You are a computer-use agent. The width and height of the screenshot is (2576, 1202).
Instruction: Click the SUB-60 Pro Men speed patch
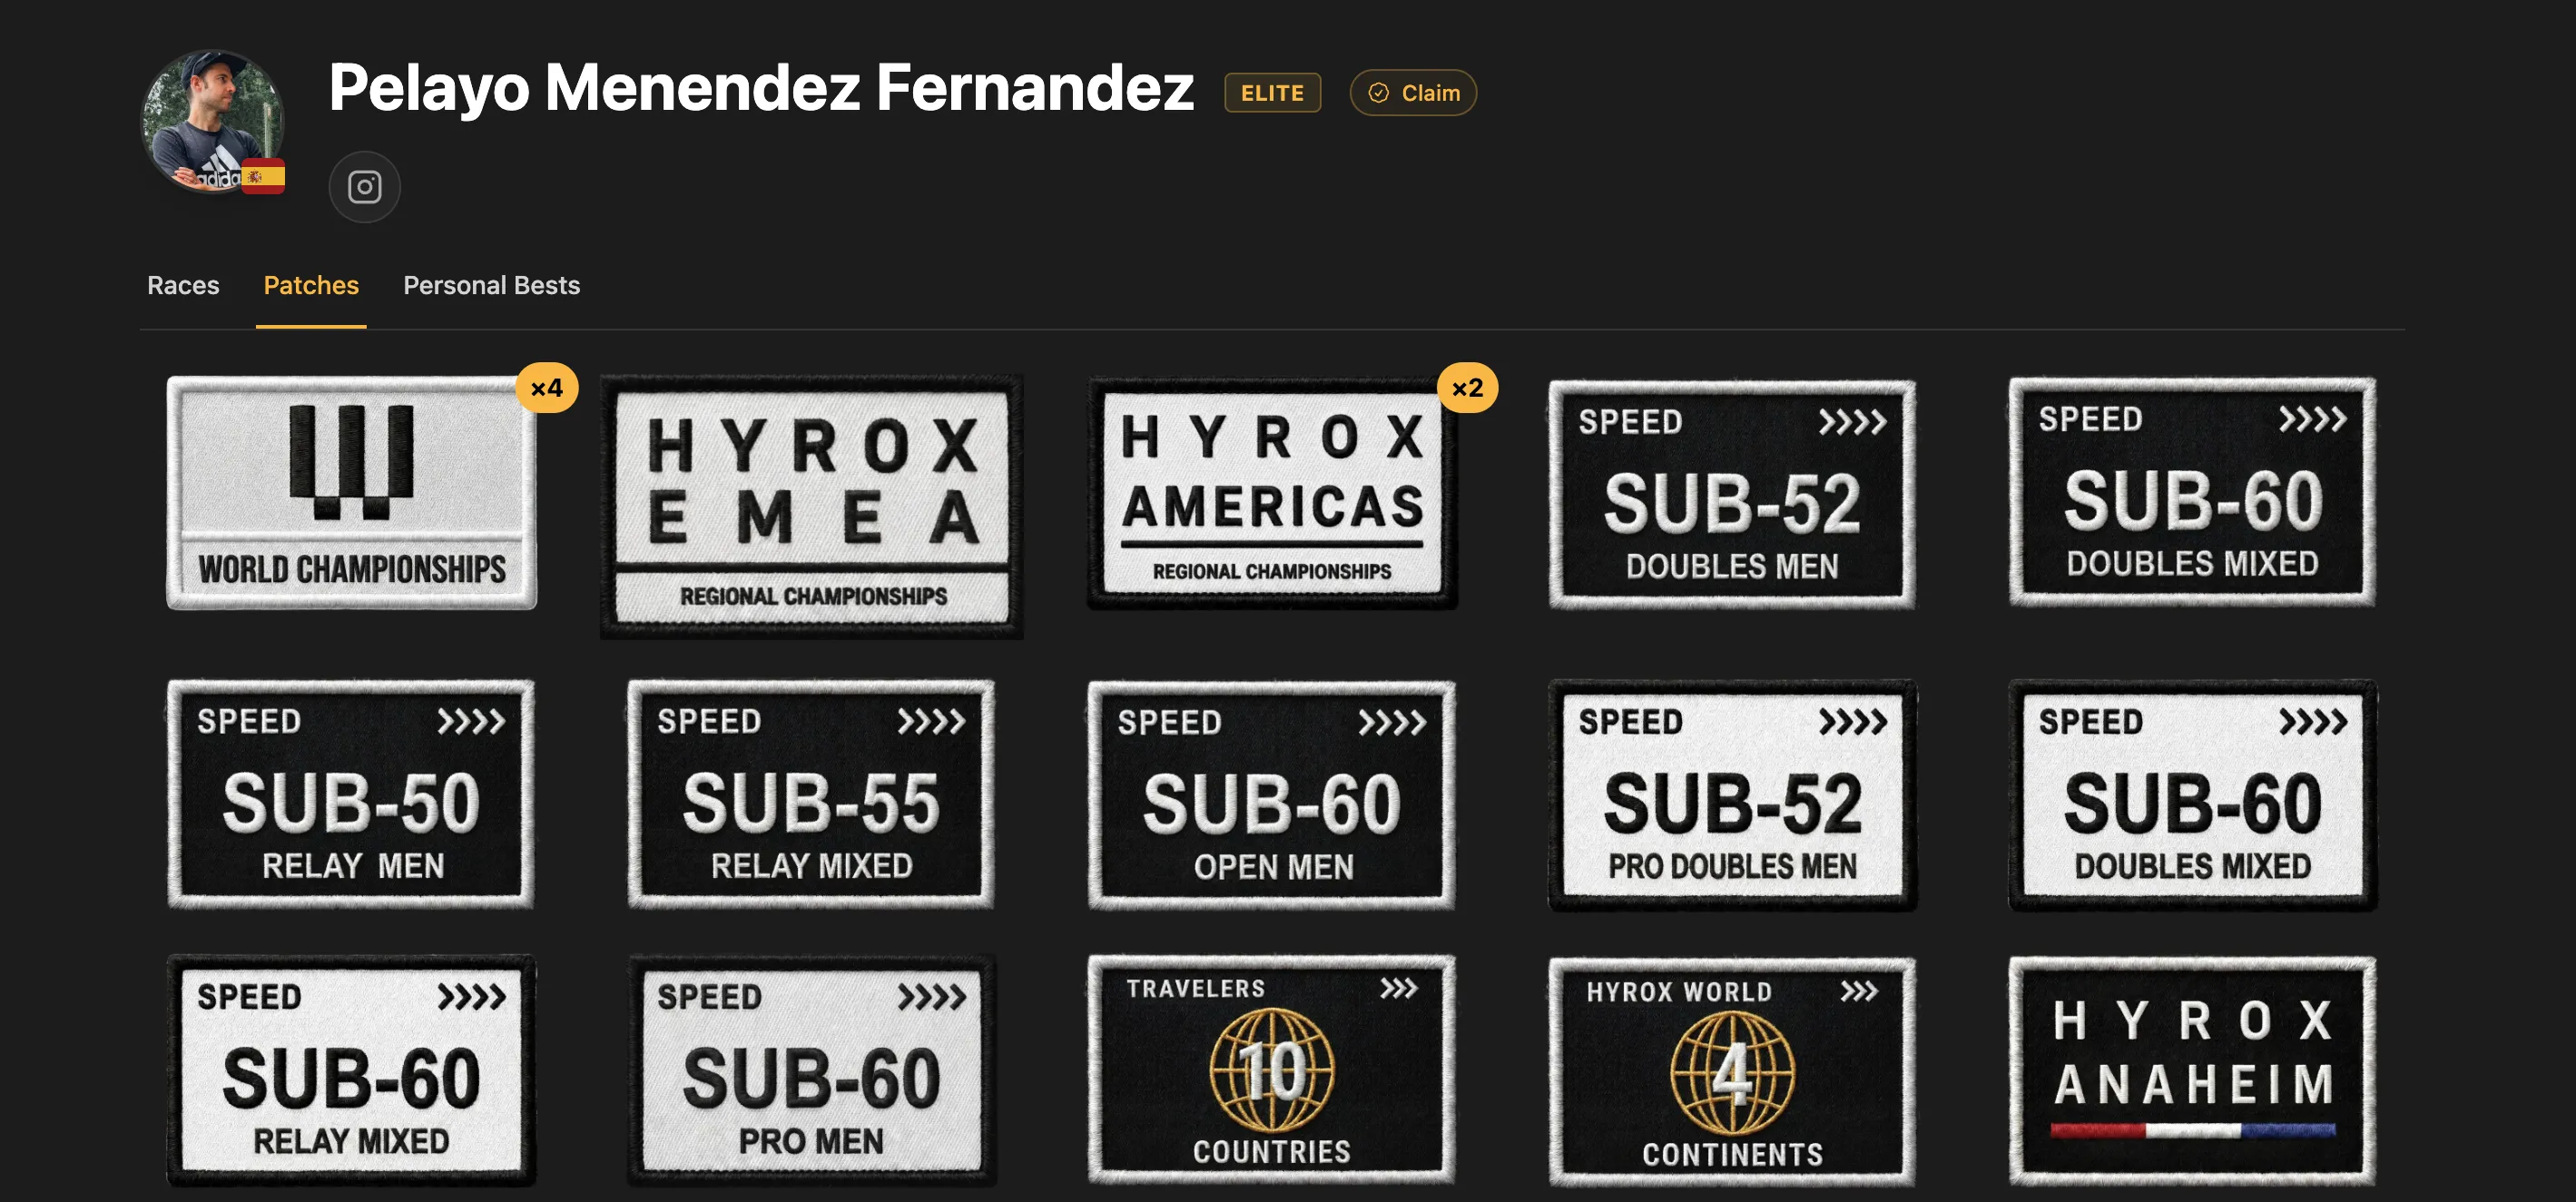[811, 1071]
